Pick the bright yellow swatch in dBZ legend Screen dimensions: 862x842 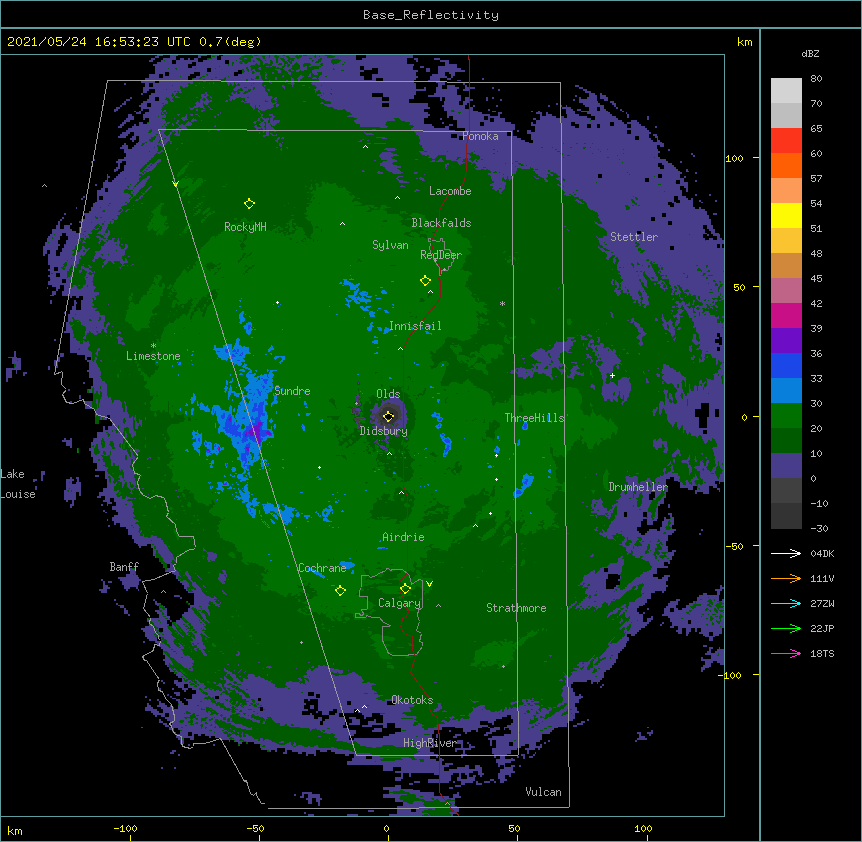click(786, 215)
